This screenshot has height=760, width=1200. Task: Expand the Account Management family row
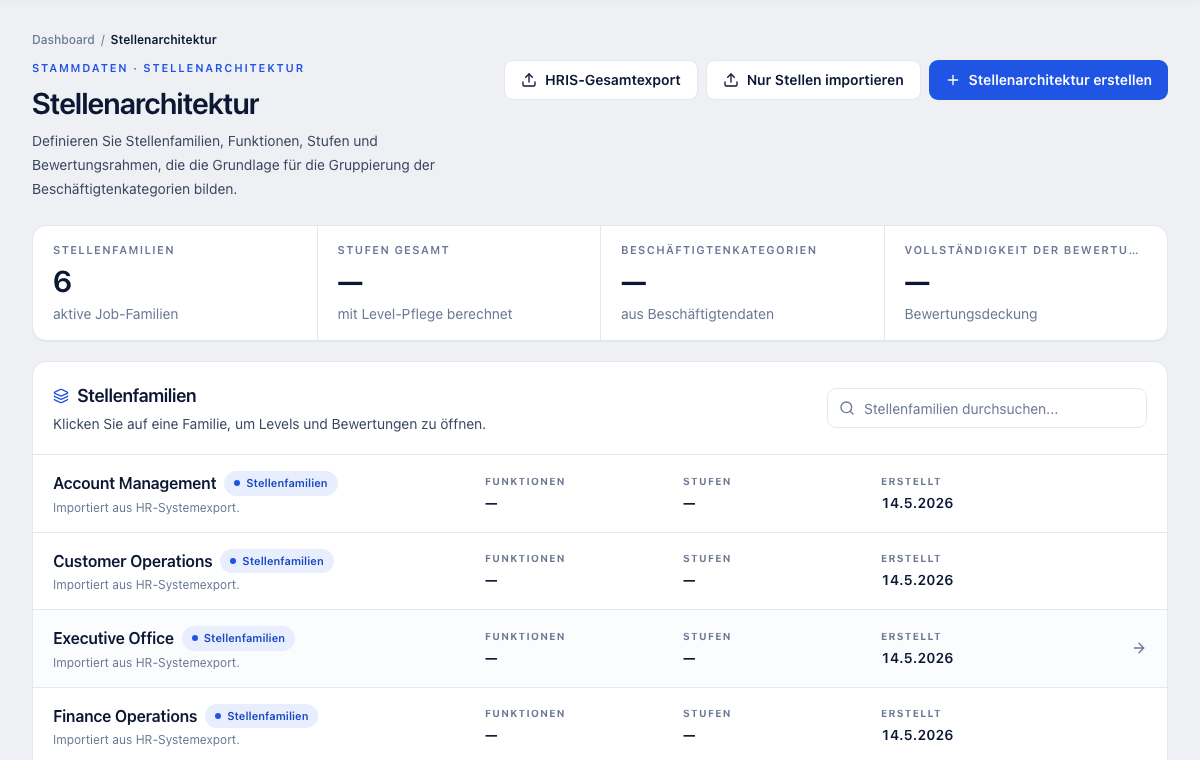click(x=600, y=494)
